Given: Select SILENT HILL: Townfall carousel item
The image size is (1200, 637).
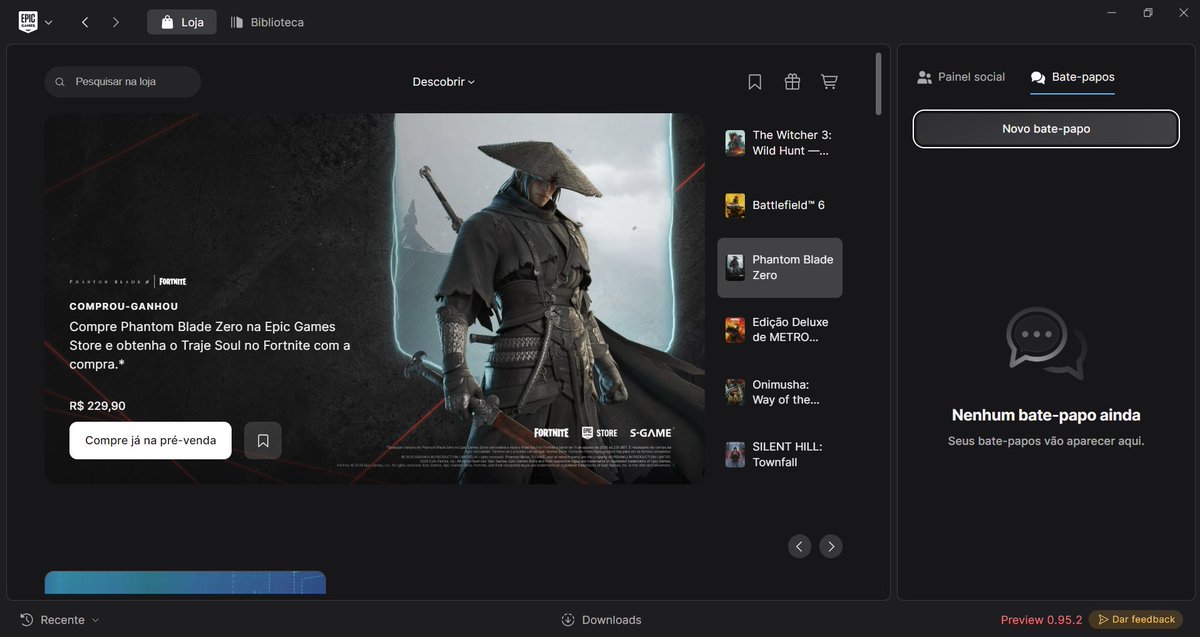Looking at the screenshot, I should (780, 454).
